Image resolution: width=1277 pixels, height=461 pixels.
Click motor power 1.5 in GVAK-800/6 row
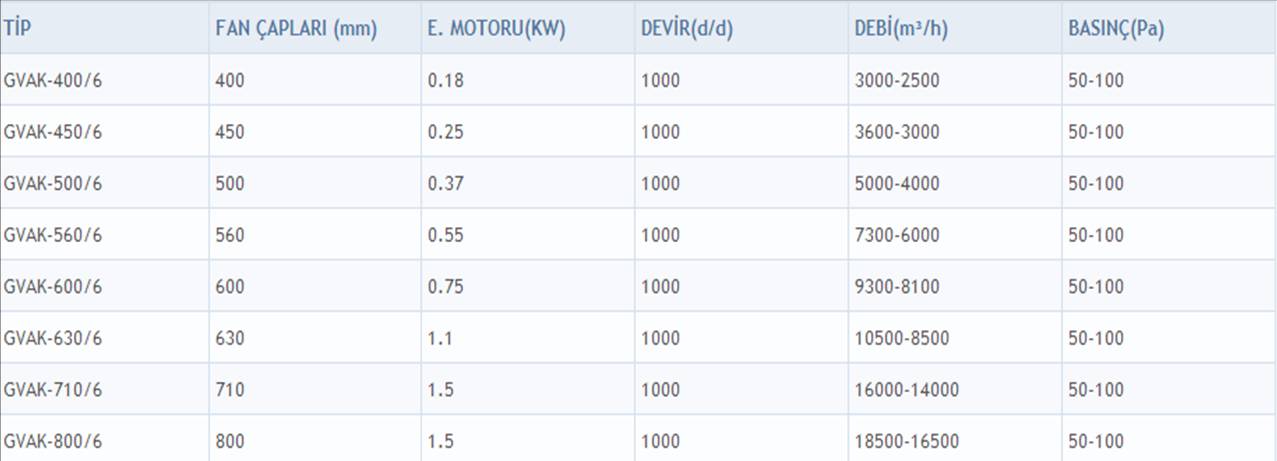440,441
